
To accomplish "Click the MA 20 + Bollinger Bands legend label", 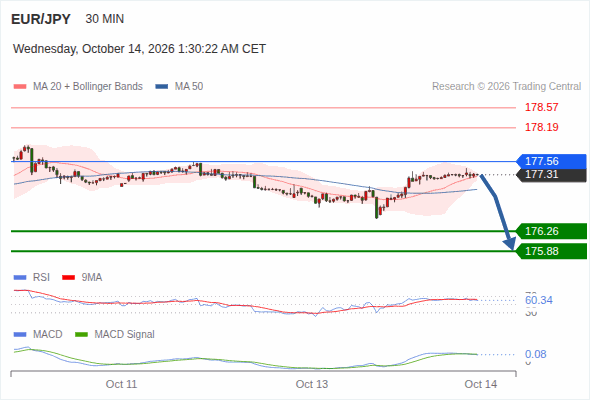I will coord(88,87).
